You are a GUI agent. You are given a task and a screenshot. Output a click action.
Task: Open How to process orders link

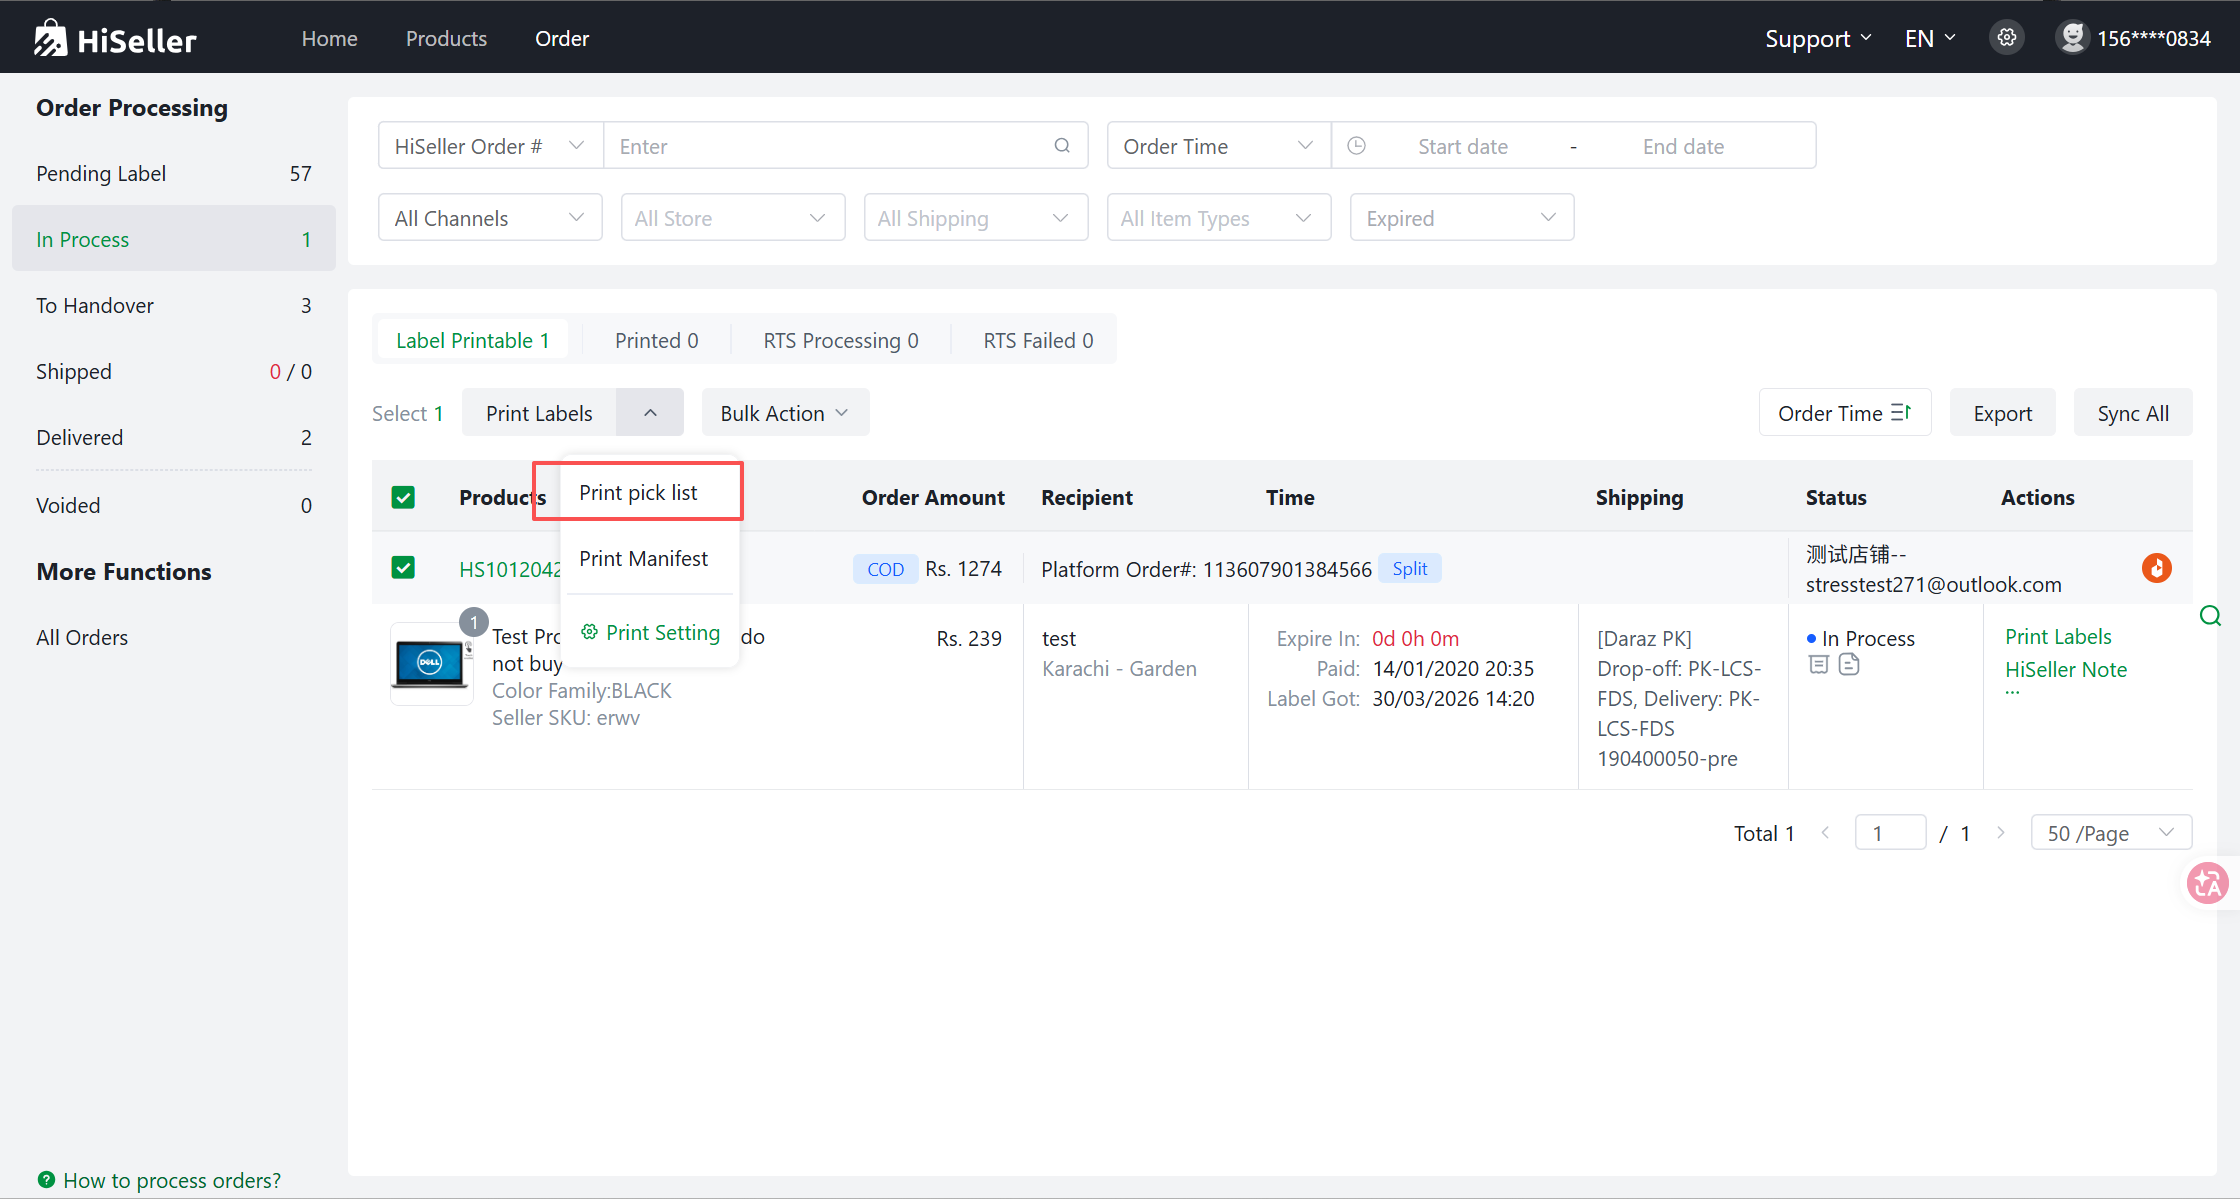[171, 1180]
